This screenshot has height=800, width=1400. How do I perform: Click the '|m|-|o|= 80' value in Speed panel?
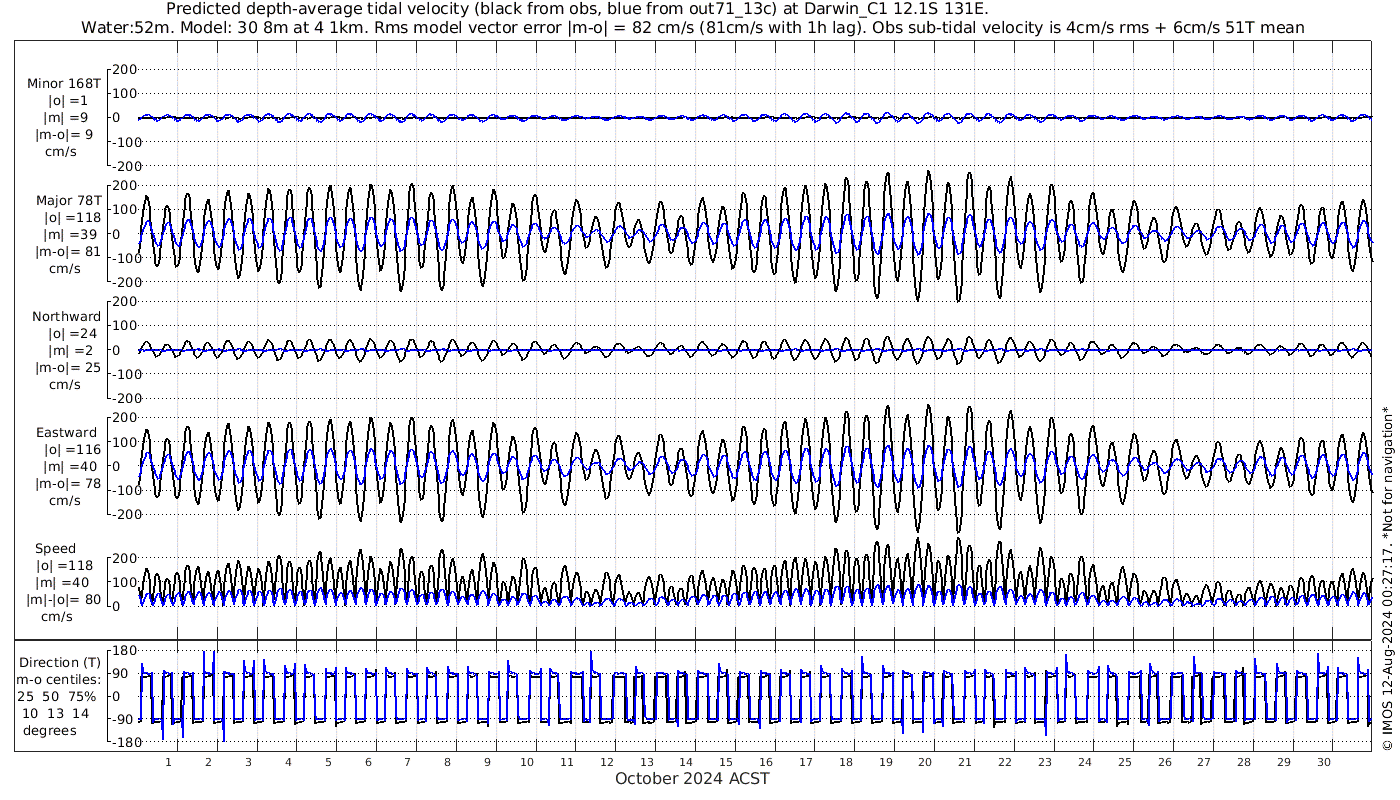click(x=65, y=600)
